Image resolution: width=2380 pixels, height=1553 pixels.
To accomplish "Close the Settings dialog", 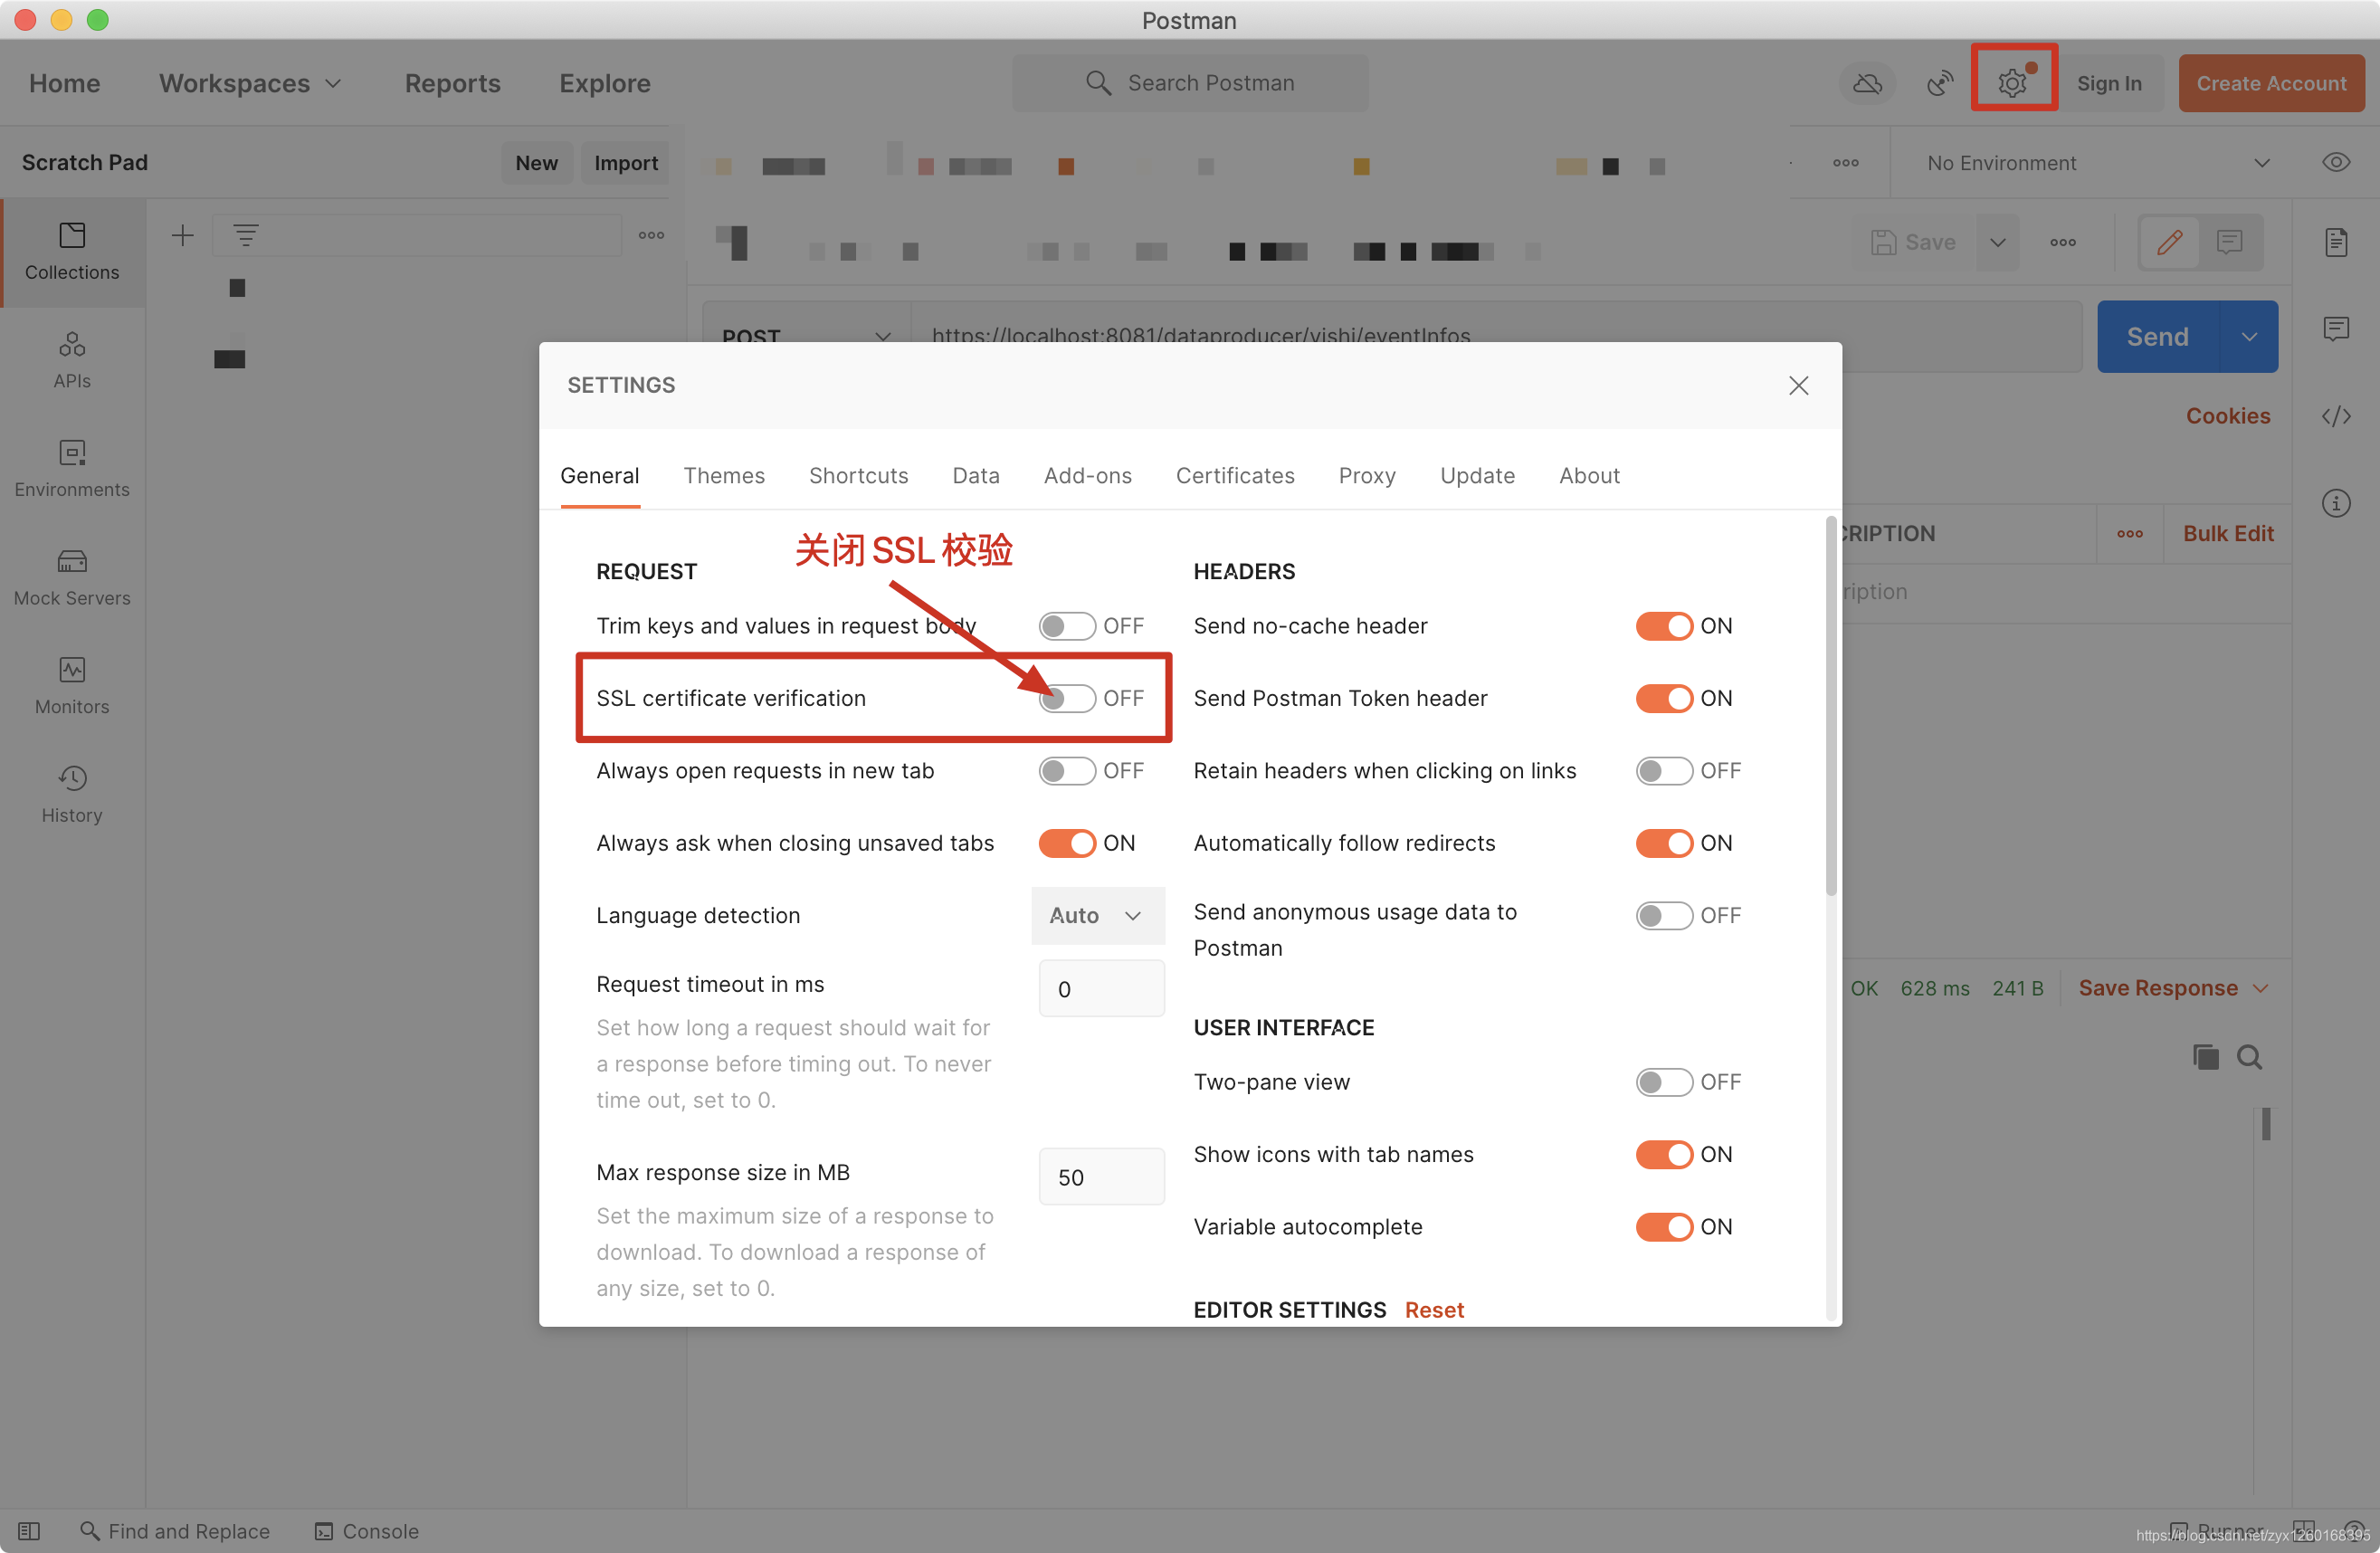I will (x=1798, y=385).
